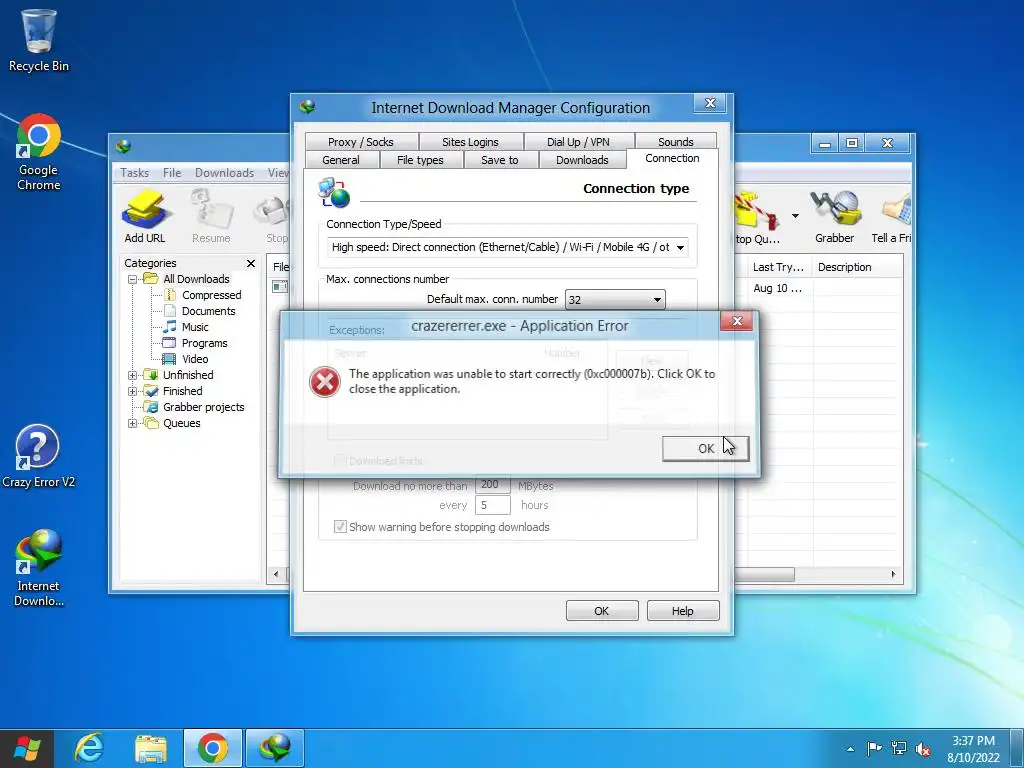Open Stop Queue dropdown arrow
The image size is (1024, 768).
click(795, 216)
